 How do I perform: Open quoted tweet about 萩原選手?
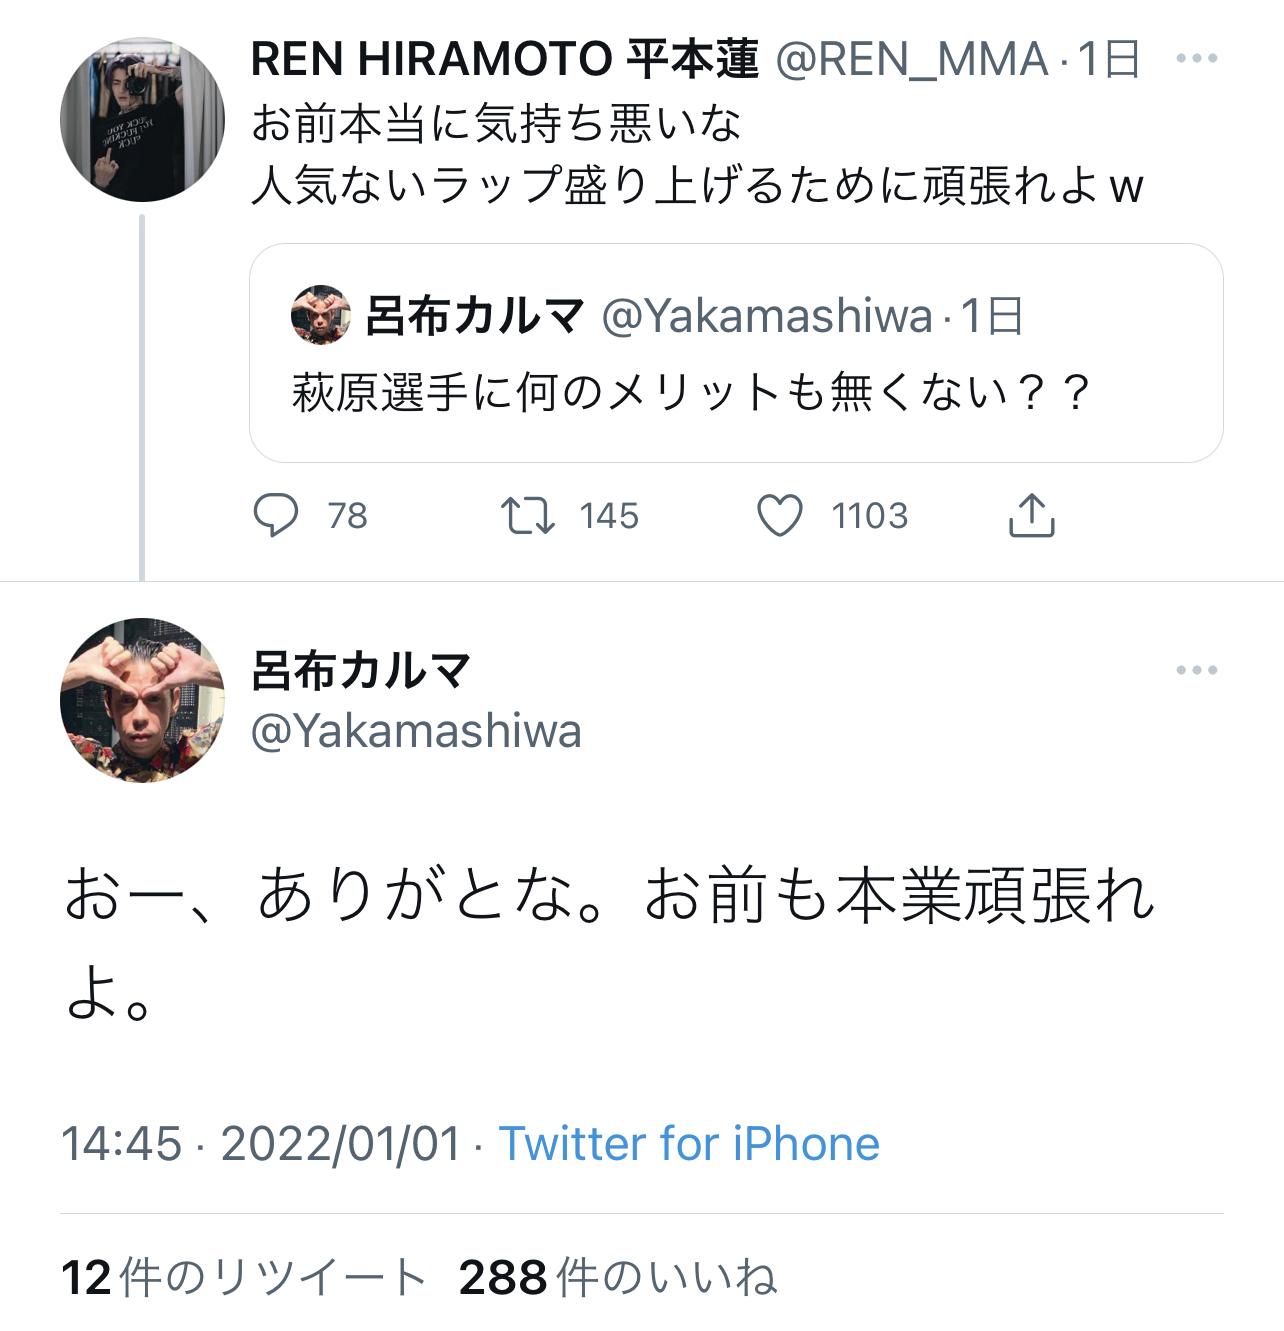point(735,391)
